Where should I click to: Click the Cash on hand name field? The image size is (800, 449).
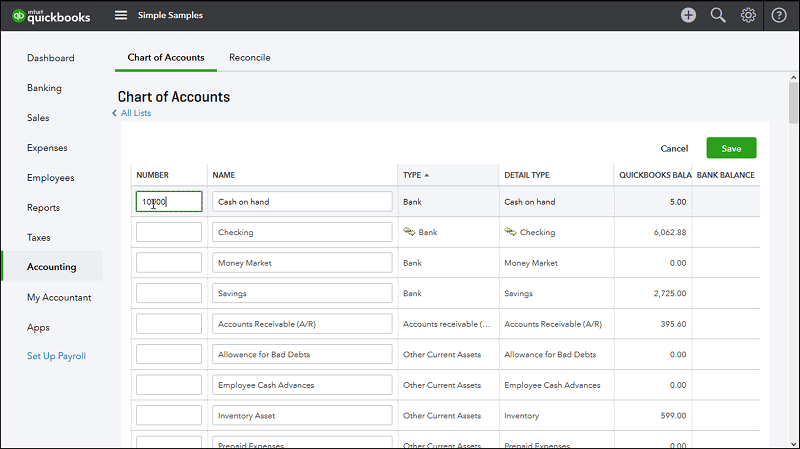click(x=302, y=202)
